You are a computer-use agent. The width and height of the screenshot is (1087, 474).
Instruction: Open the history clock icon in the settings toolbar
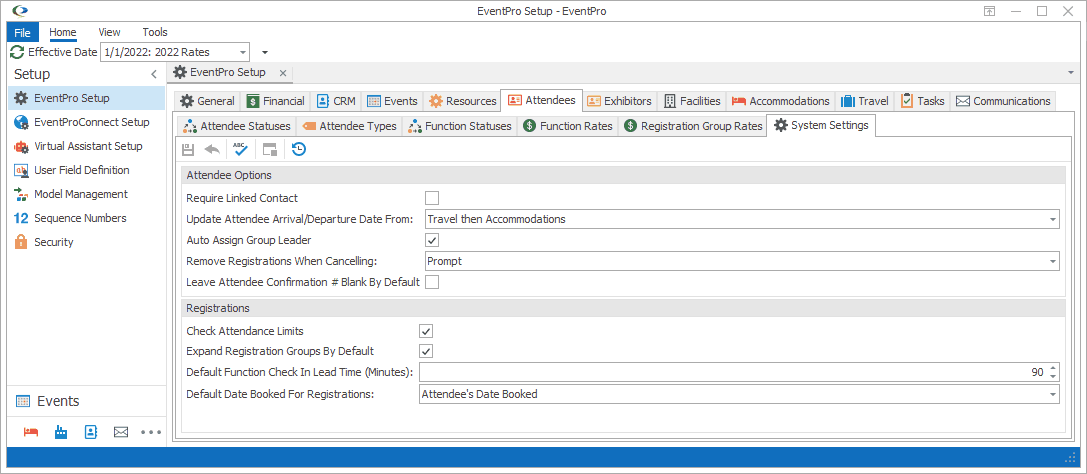(299, 149)
